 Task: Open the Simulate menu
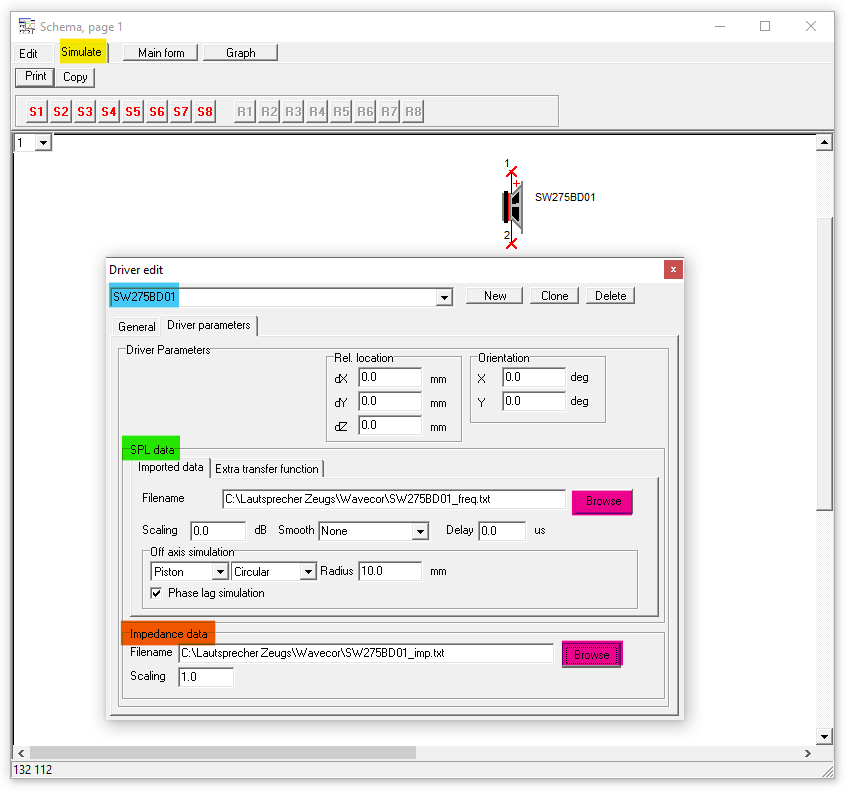(x=81, y=52)
